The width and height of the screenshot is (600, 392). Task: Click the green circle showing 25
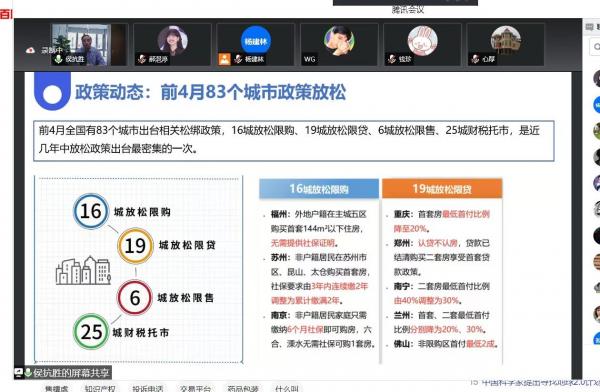click(x=91, y=332)
